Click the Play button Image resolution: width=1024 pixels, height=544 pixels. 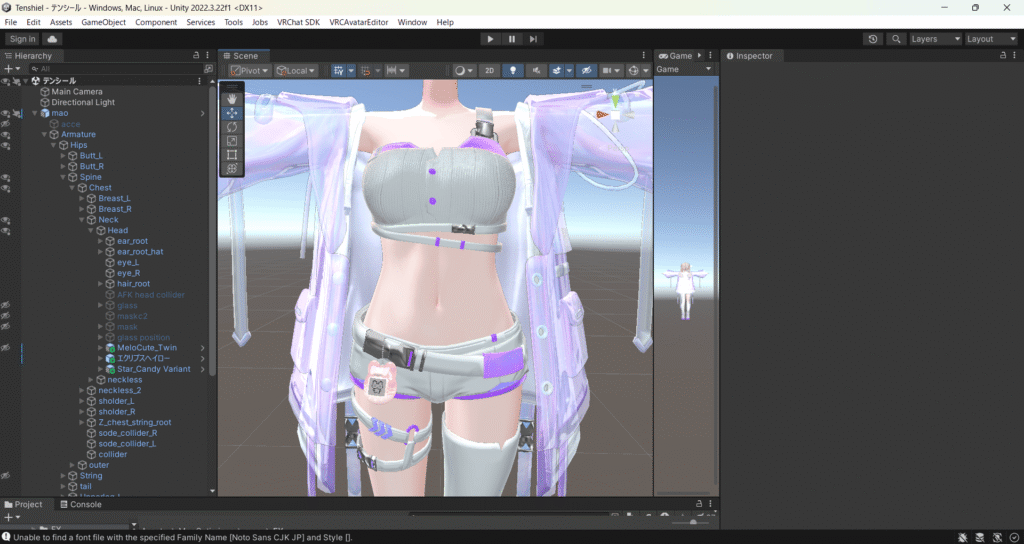(x=489, y=39)
